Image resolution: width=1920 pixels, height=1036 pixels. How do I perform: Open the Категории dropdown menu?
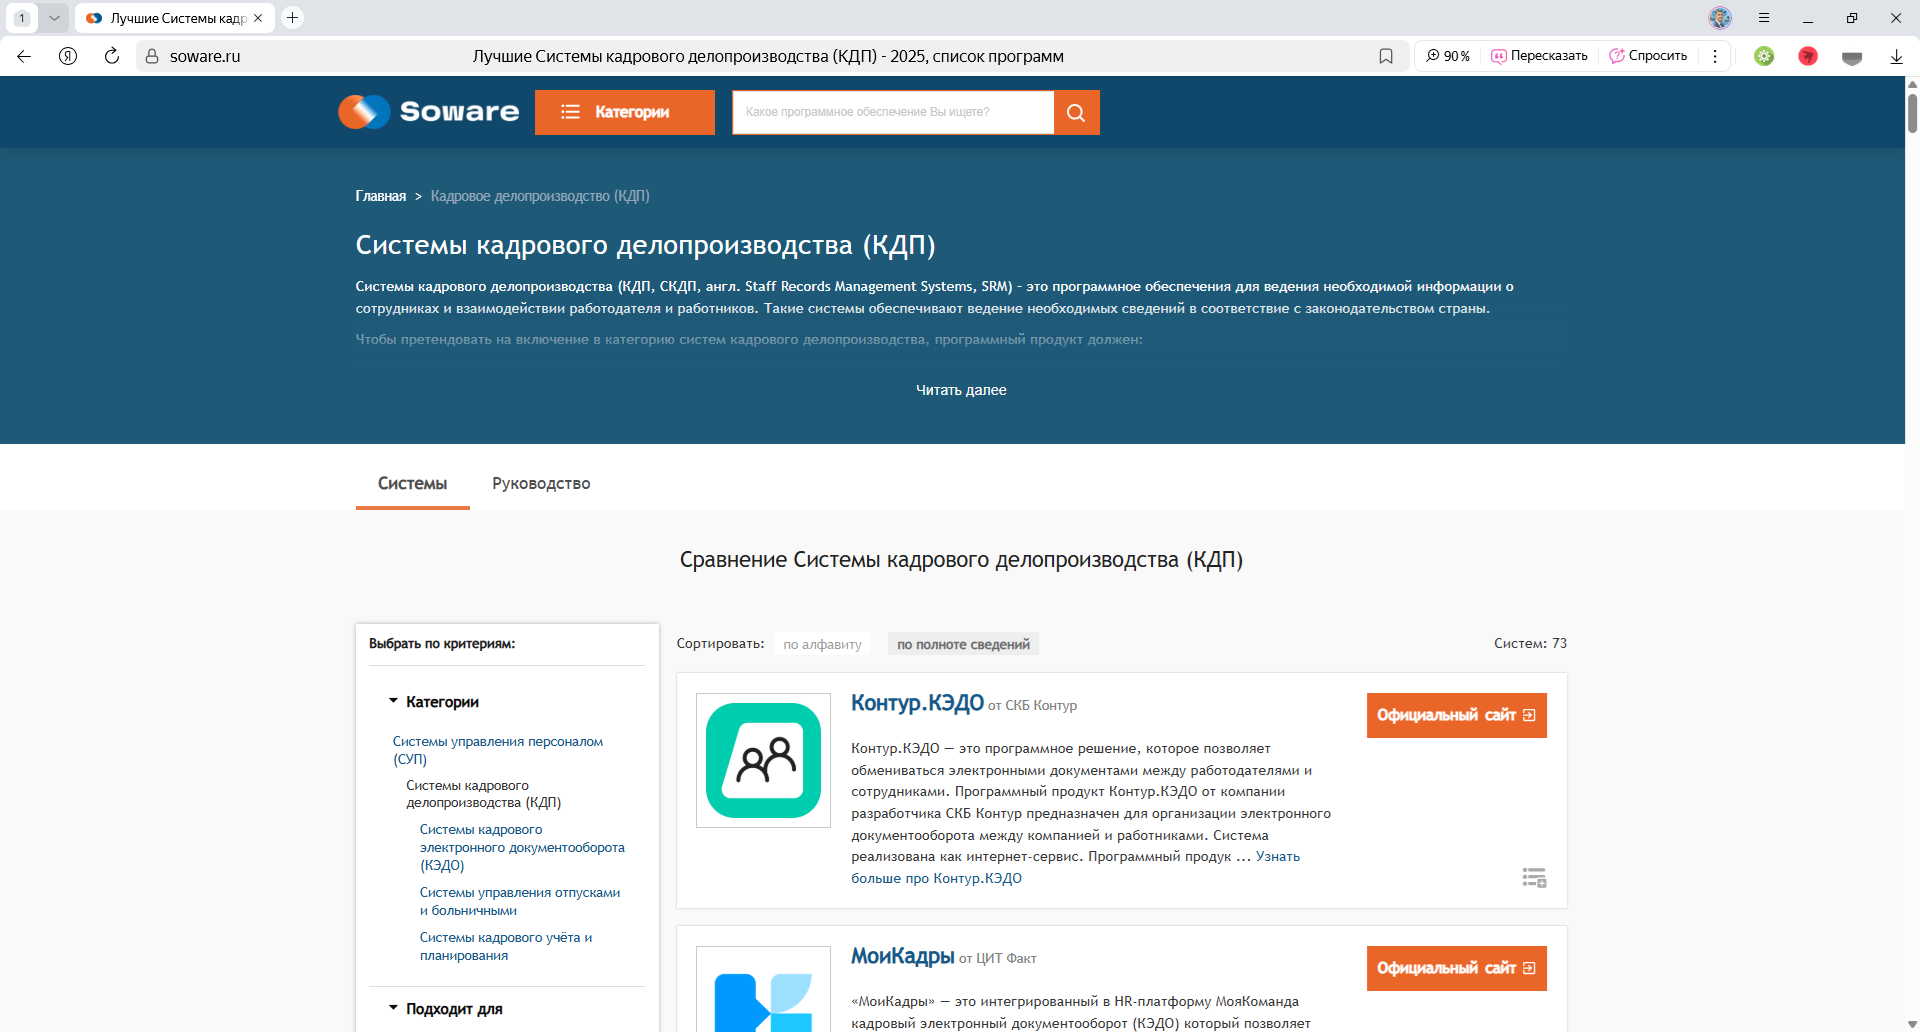[x=624, y=112]
